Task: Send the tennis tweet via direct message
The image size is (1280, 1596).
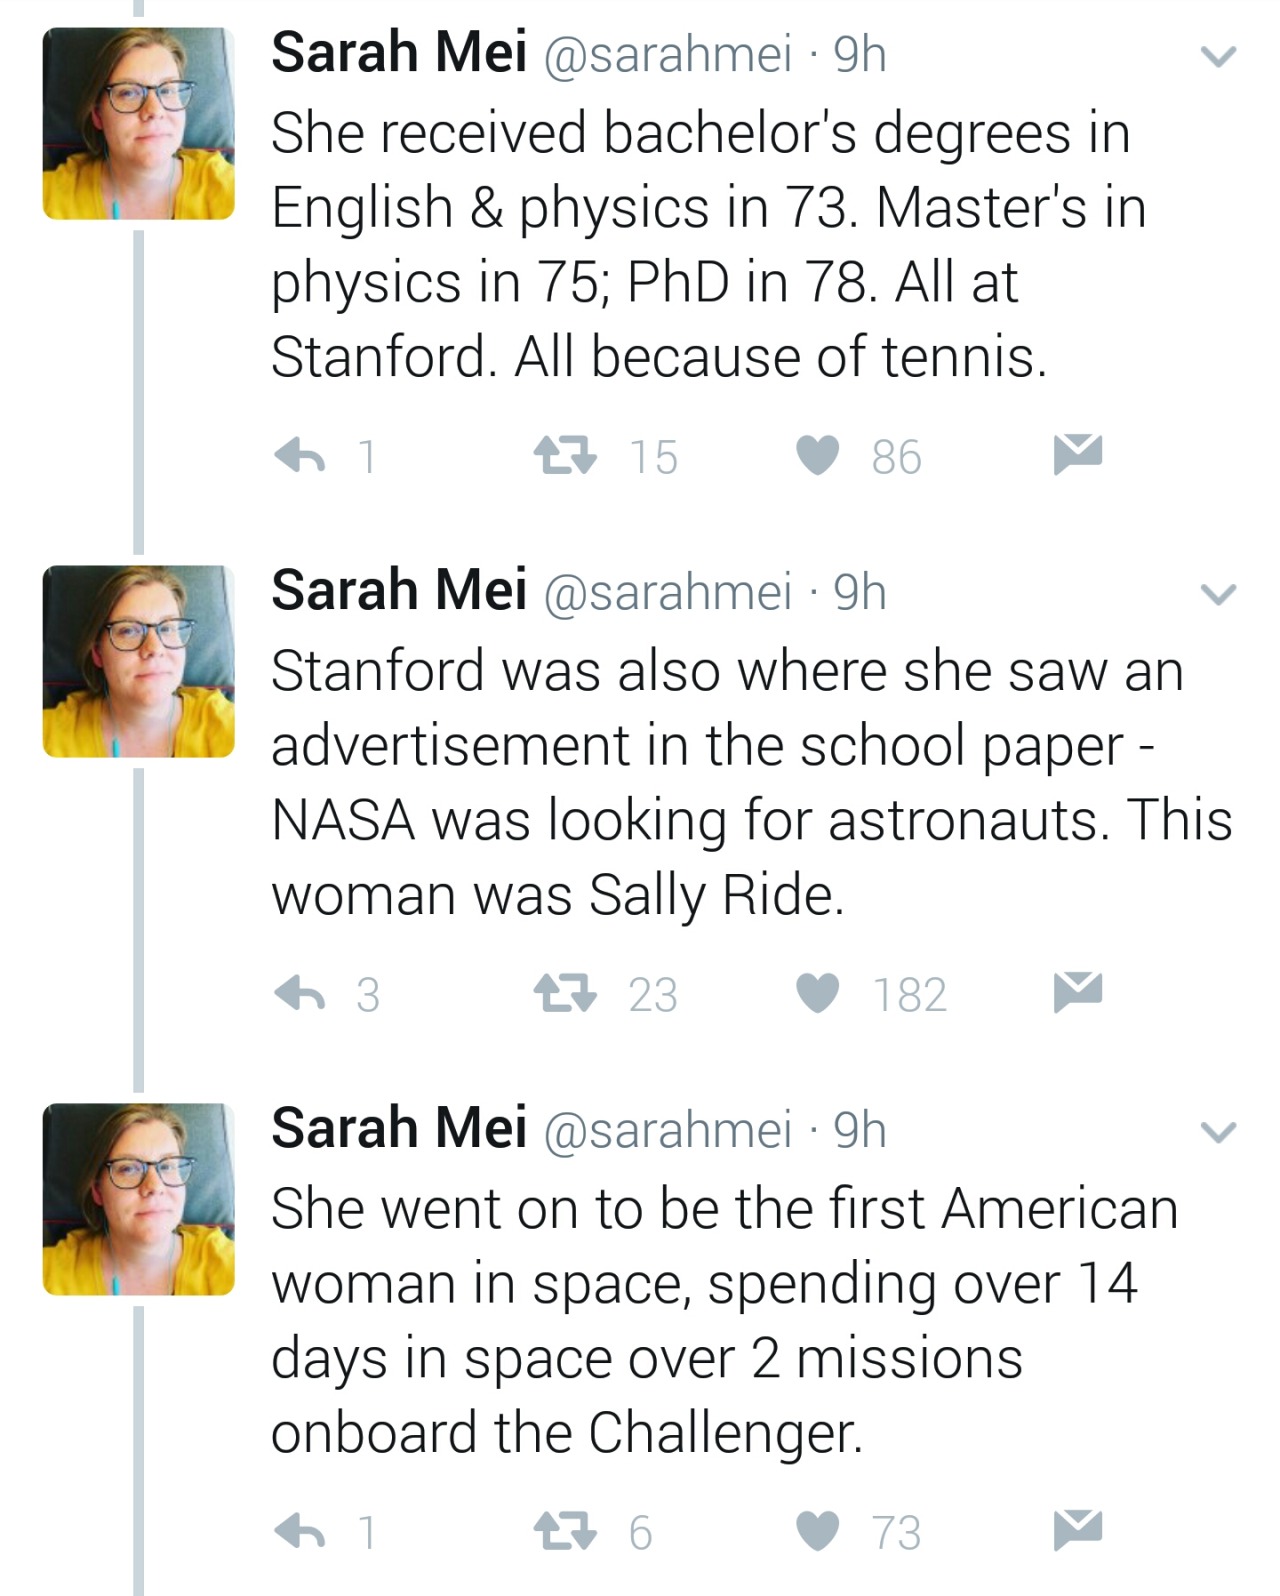Action: click(x=1077, y=454)
